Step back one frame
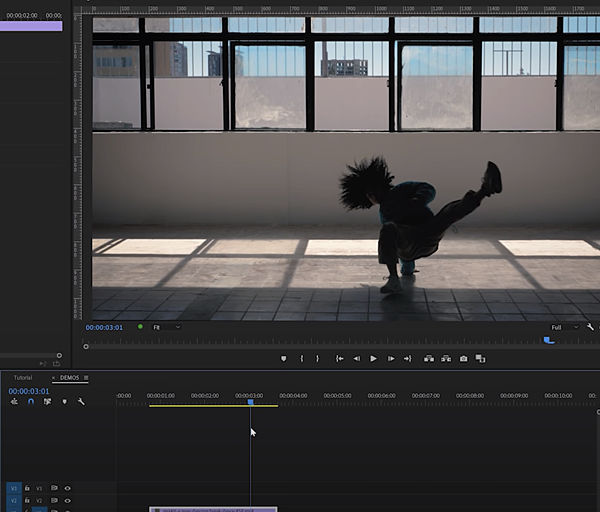 (357, 358)
